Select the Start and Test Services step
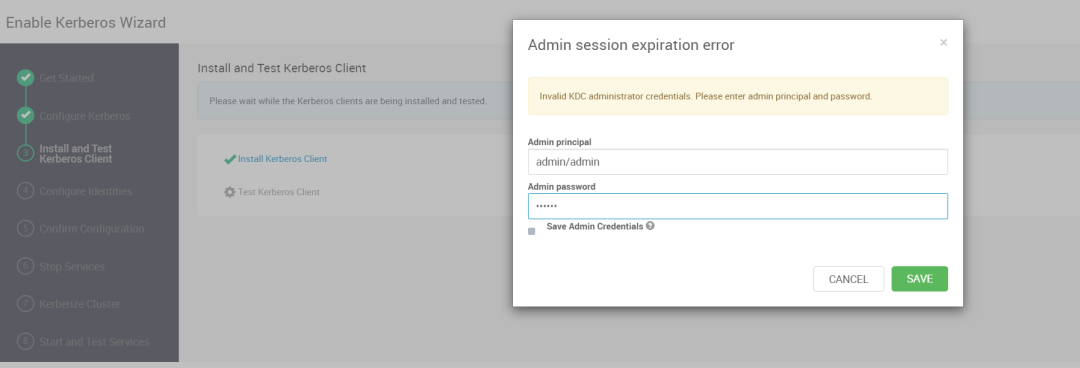 coord(94,342)
